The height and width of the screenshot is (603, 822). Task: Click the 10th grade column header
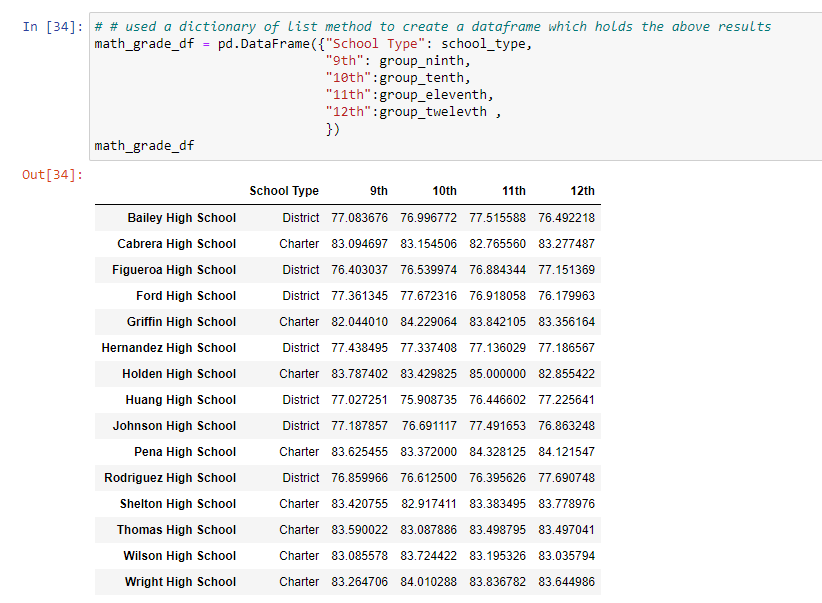click(x=444, y=191)
